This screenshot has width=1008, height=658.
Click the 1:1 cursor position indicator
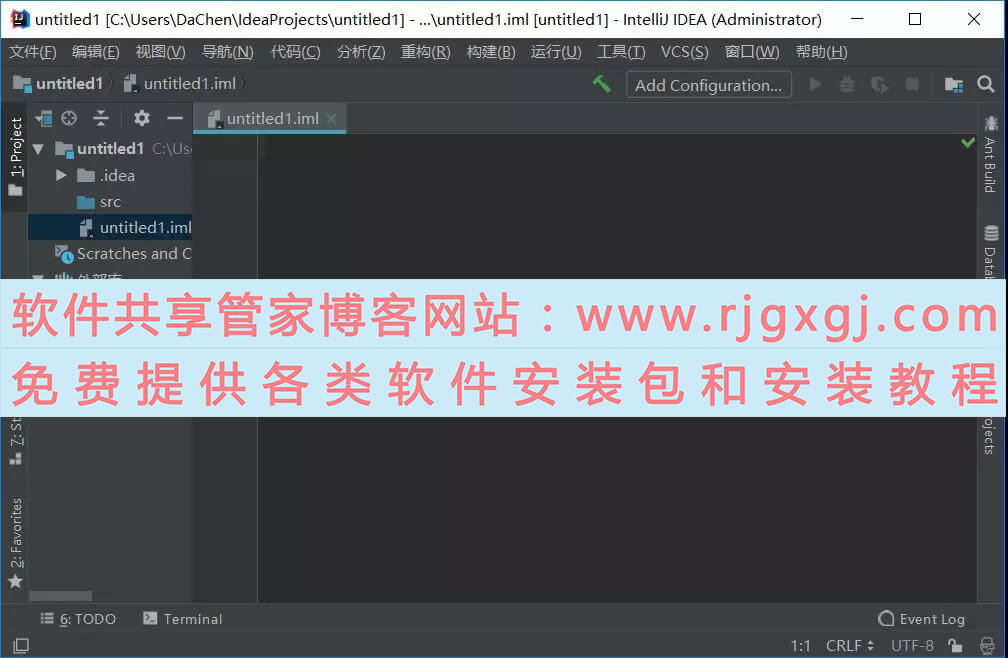[800, 645]
